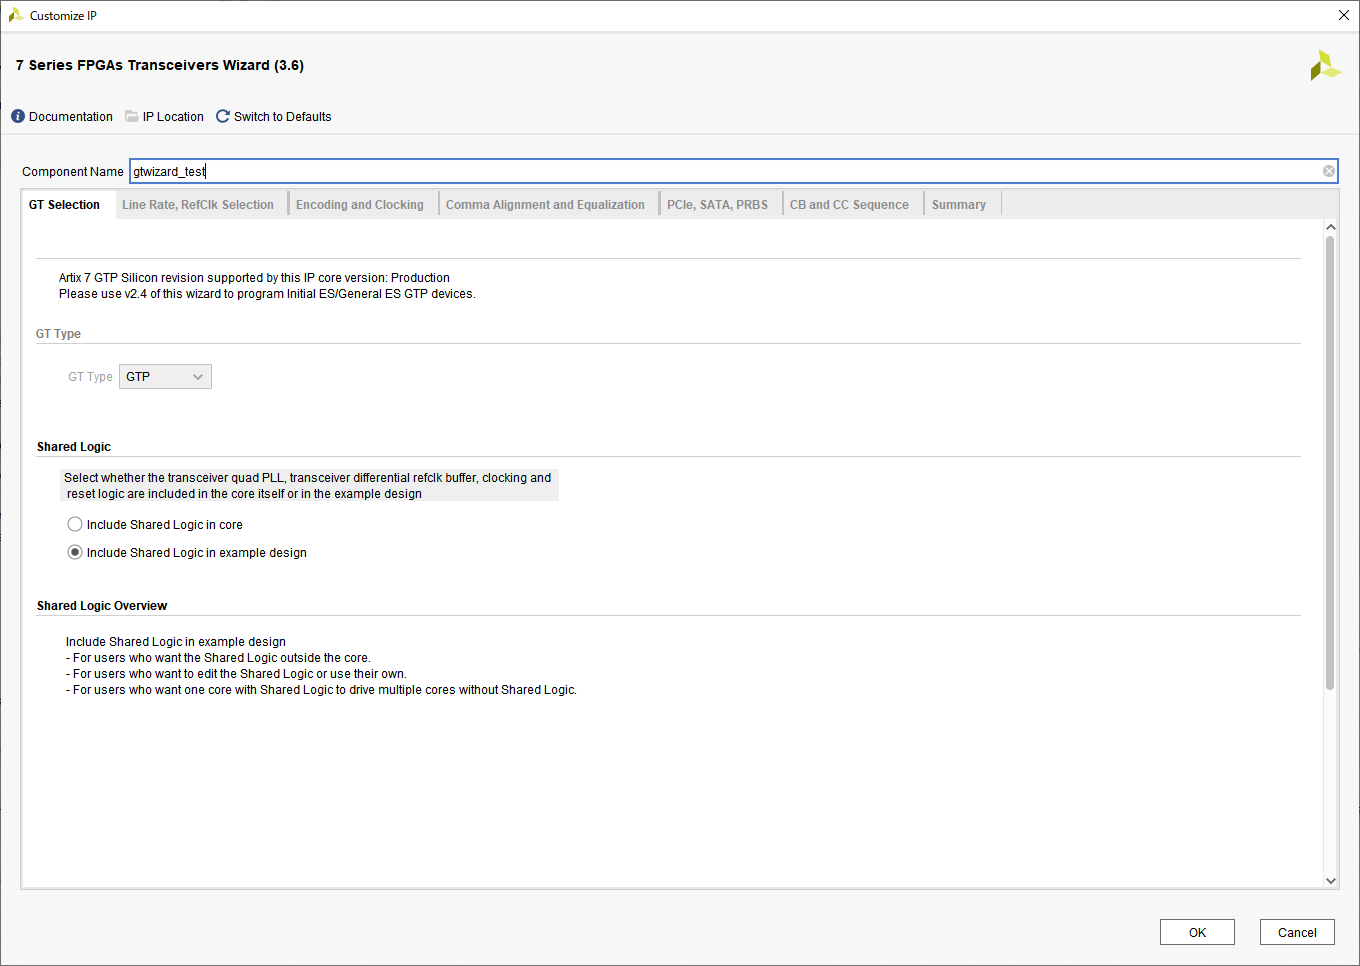1360x966 pixels.
Task: View the Summary tab
Action: coord(959,205)
